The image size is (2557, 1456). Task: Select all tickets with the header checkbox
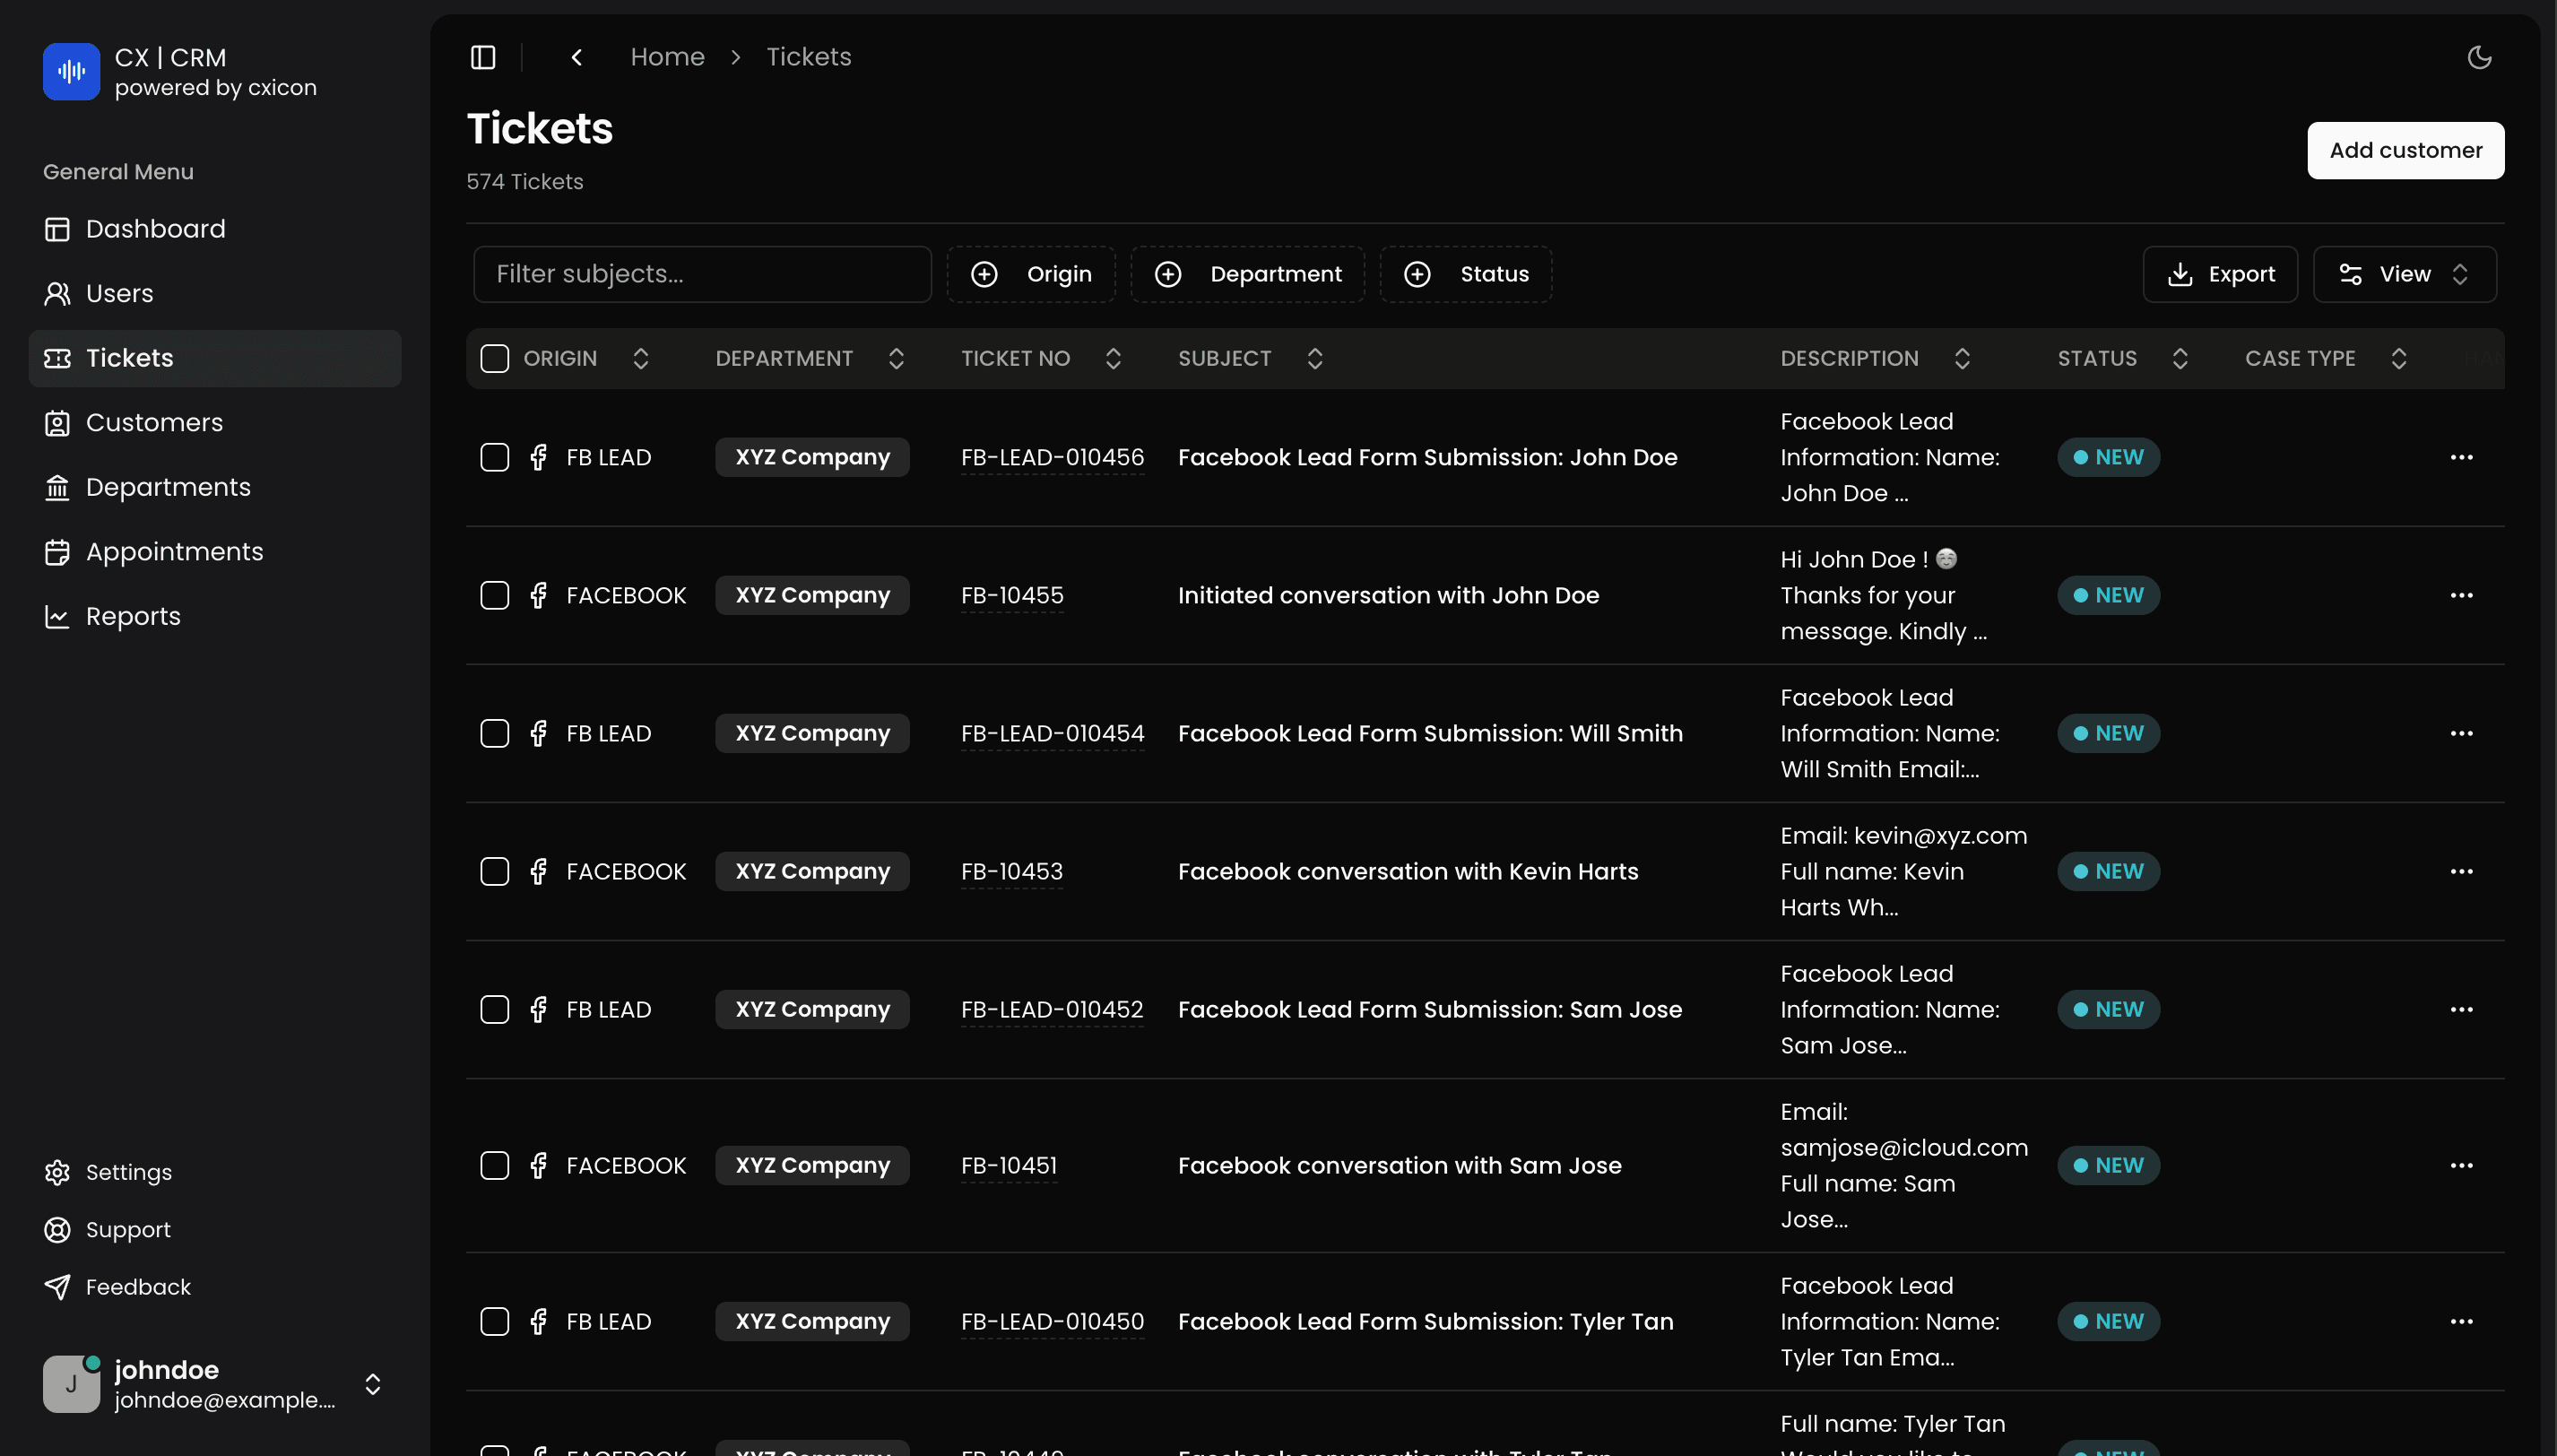point(494,358)
